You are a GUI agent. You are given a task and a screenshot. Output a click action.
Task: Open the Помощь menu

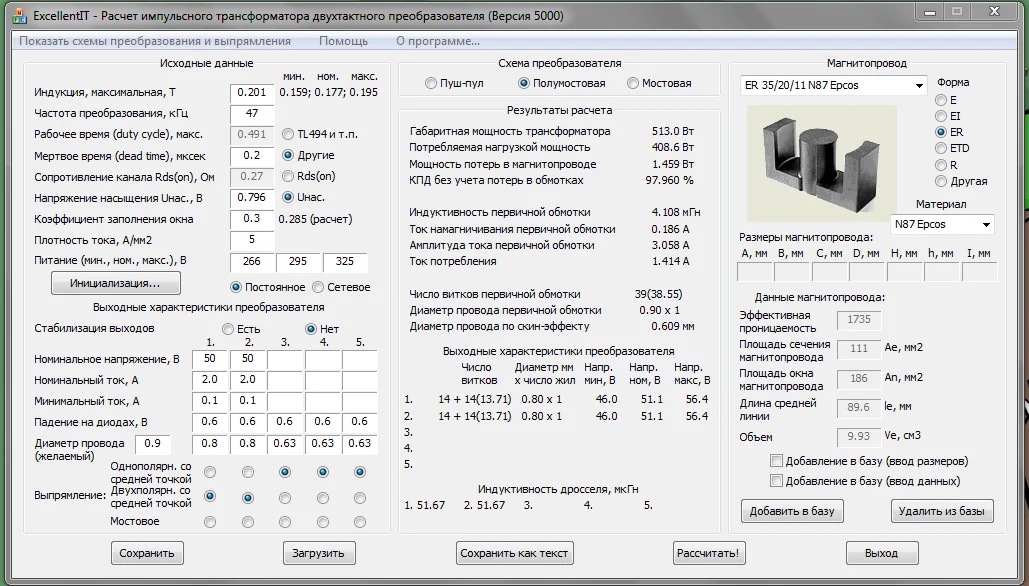click(343, 41)
